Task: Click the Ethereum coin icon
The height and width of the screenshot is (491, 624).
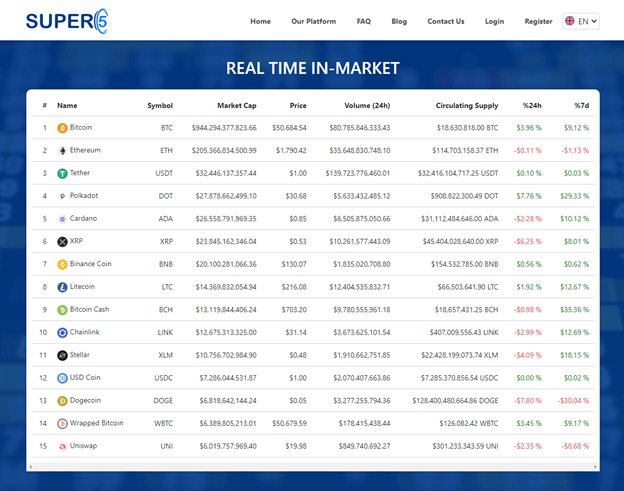Action: pyautogui.click(x=62, y=151)
